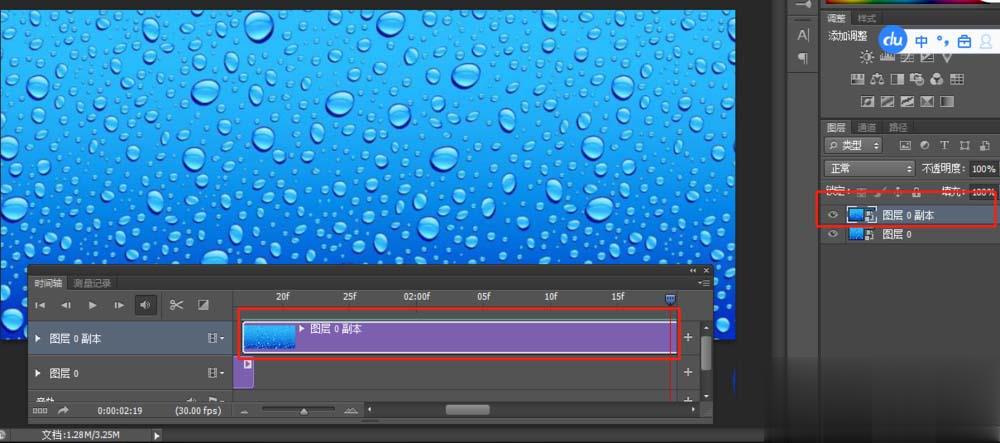
Task: Open the Character panel icon
Action: pos(804,35)
